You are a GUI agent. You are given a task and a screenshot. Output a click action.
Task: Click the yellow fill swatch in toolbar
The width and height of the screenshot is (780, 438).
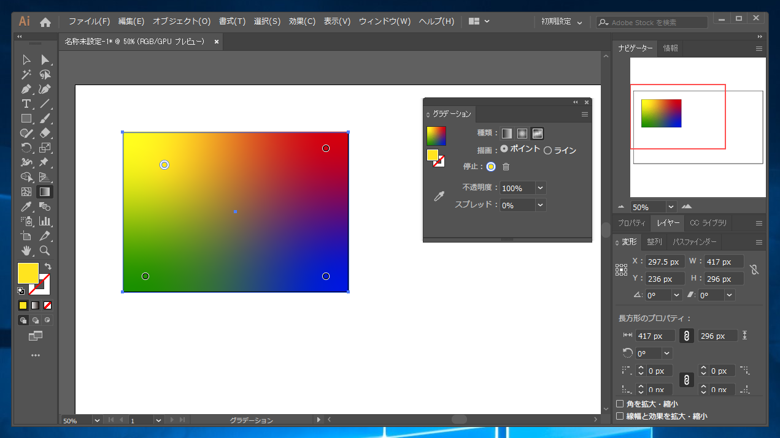pyautogui.click(x=28, y=273)
